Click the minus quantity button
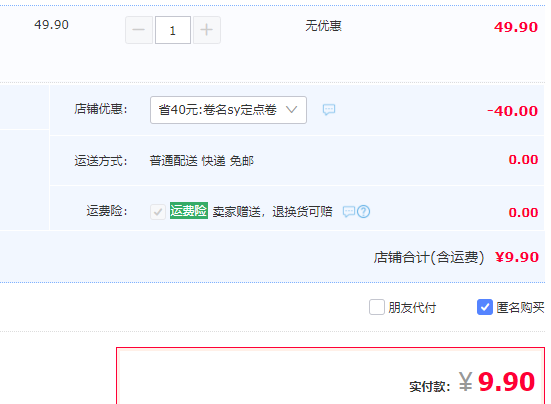Screen dimensions: 551x404 pos(139,30)
